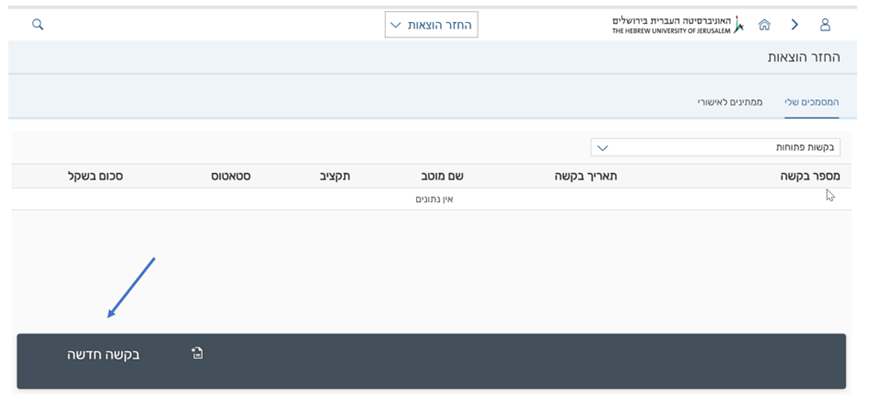Click the אין נתונים empty table row
Viewport: 869px width, 411px height.
point(435,199)
